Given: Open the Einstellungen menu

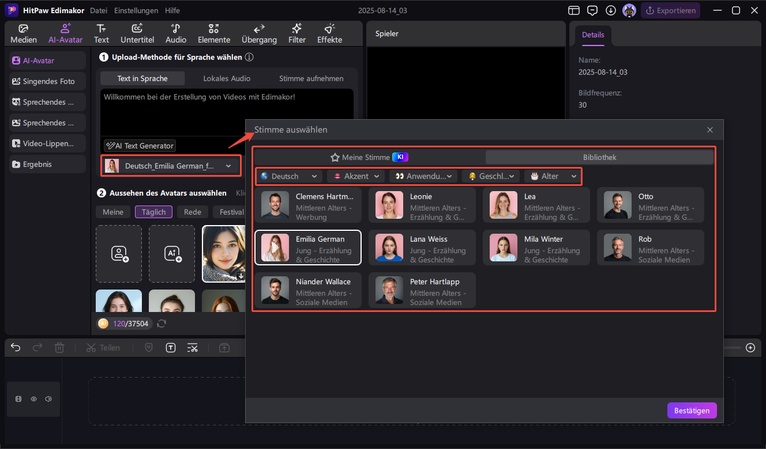Looking at the screenshot, I should tap(136, 10).
